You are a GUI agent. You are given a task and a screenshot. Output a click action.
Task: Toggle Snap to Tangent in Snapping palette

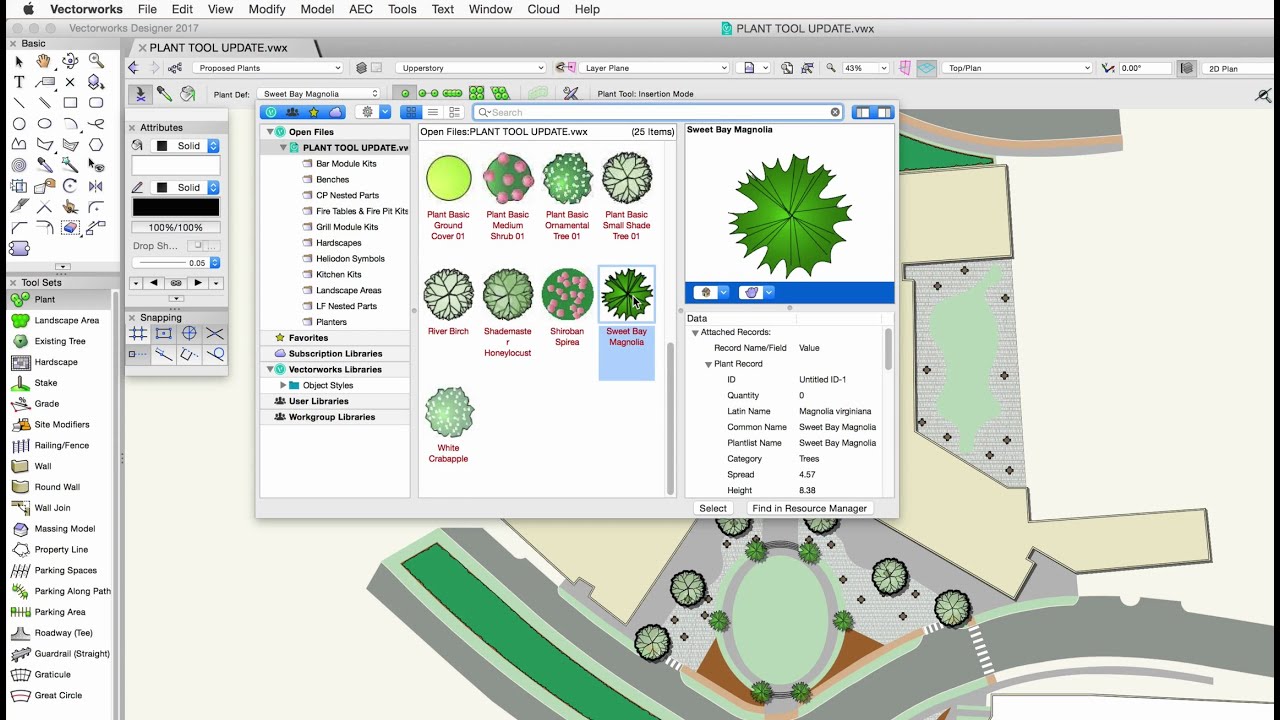pyautogui.click(x=215, y=354)
